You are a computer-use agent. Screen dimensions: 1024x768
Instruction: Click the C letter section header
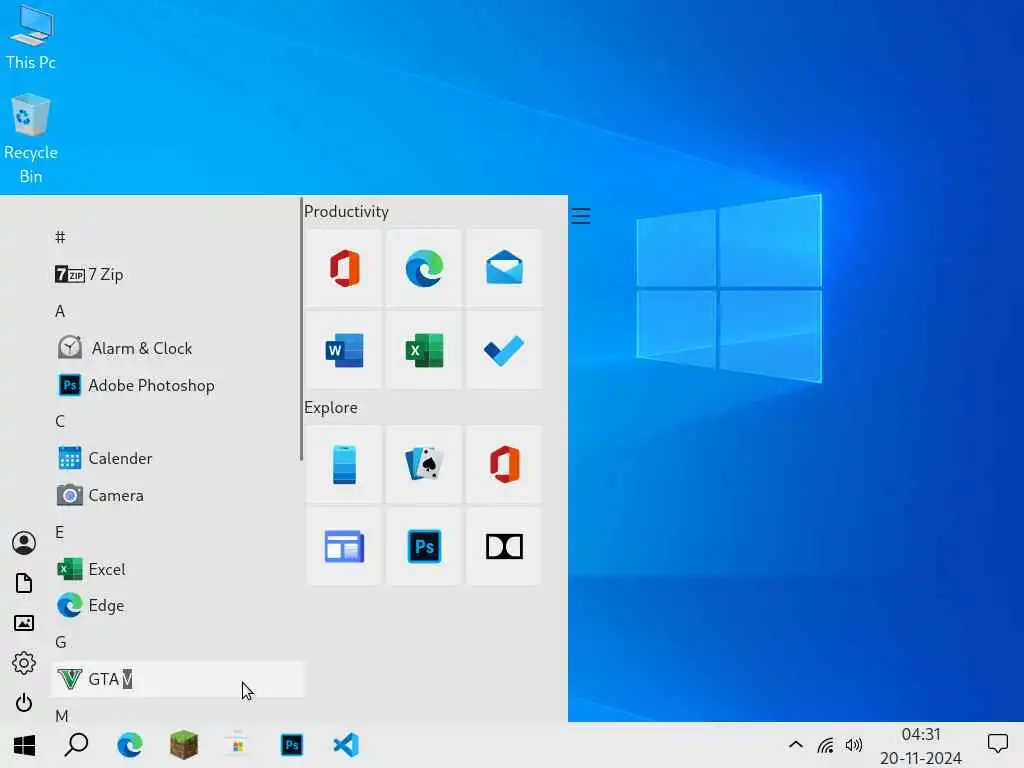point(60,421)
